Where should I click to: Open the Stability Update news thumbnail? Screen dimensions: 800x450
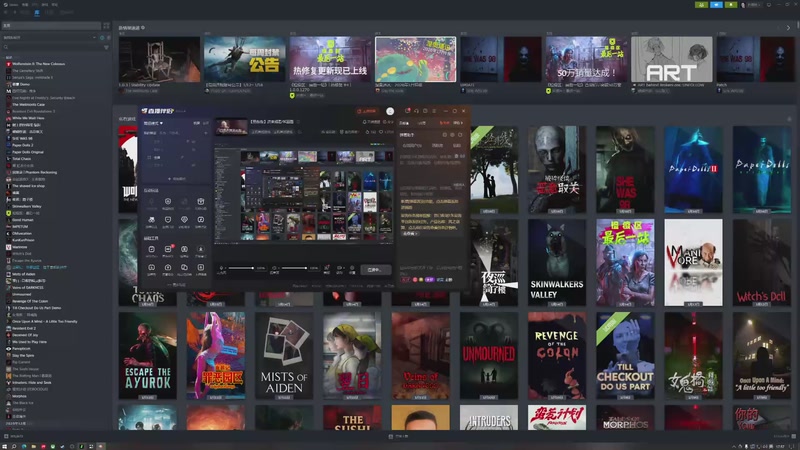(159, 59)
